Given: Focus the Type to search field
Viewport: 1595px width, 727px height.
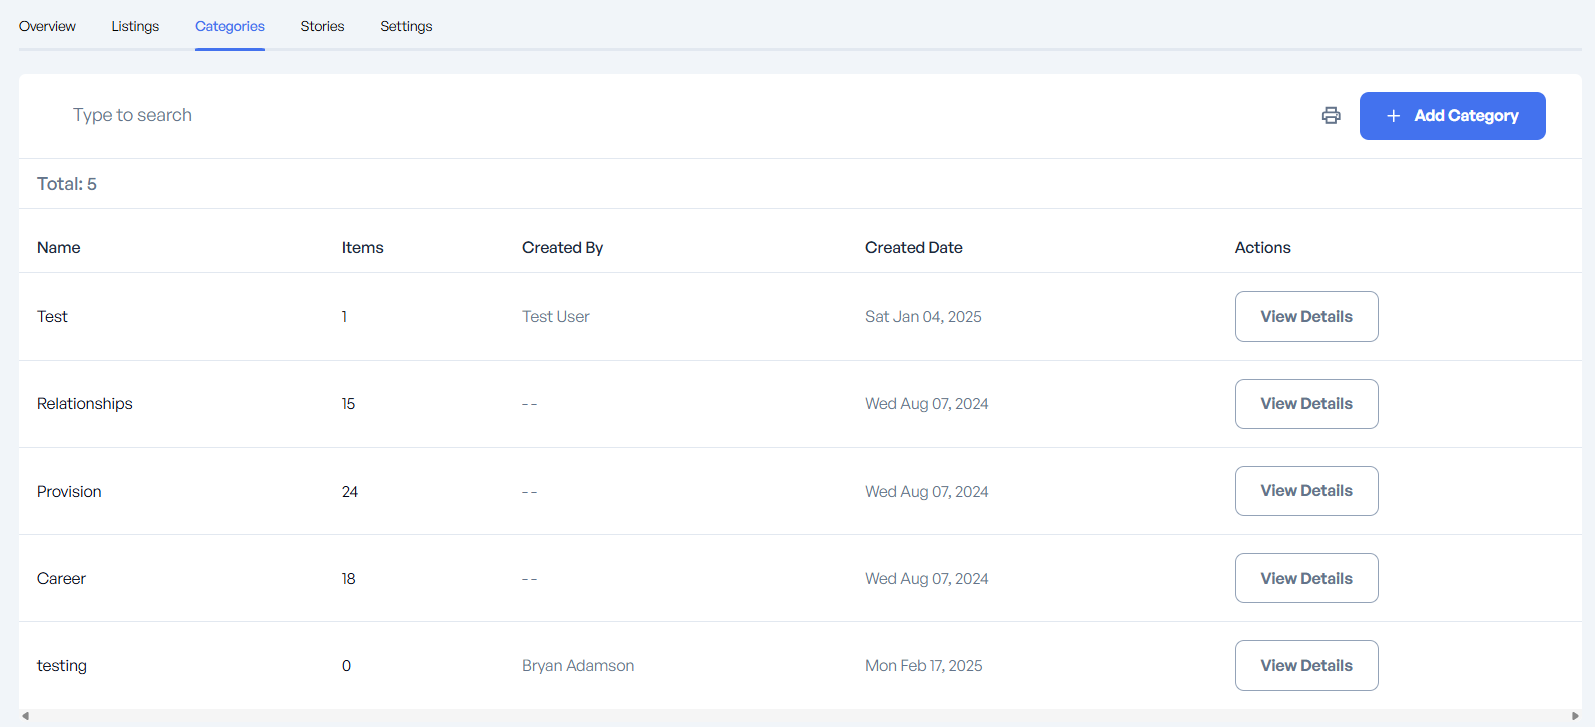Looking at the screenshot, I should click(400, 115).
